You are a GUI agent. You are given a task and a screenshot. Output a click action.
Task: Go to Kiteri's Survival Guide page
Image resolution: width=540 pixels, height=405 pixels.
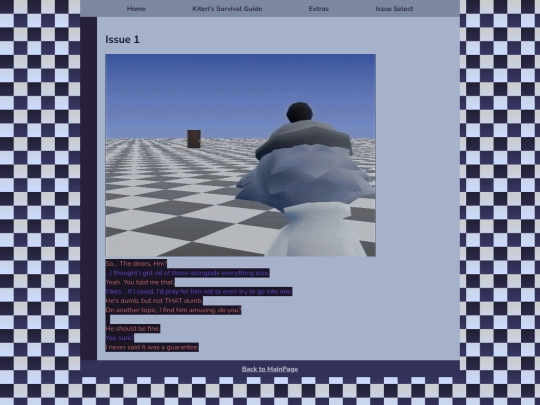[227, 9]
